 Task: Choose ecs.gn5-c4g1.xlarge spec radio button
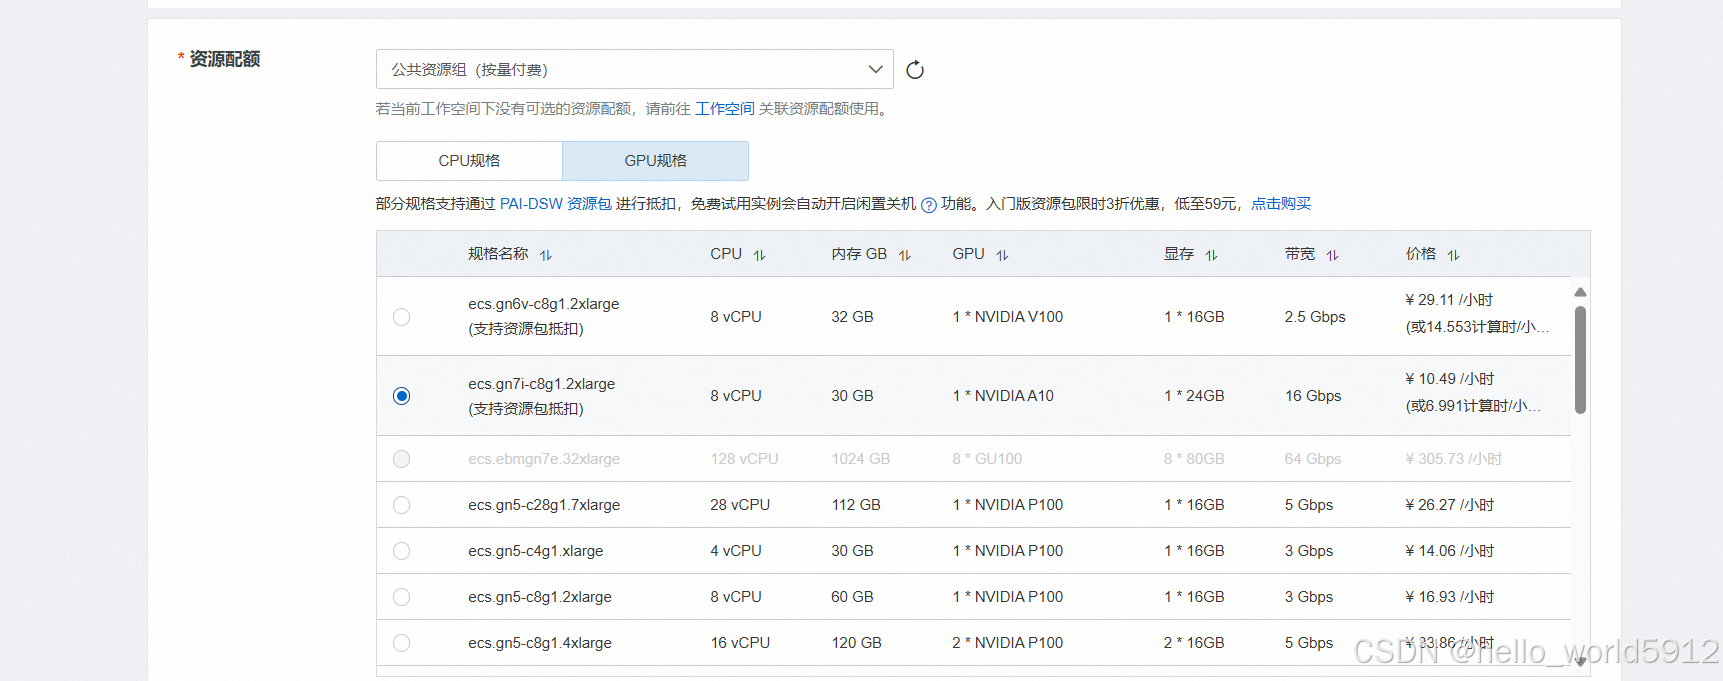(402, 551)
